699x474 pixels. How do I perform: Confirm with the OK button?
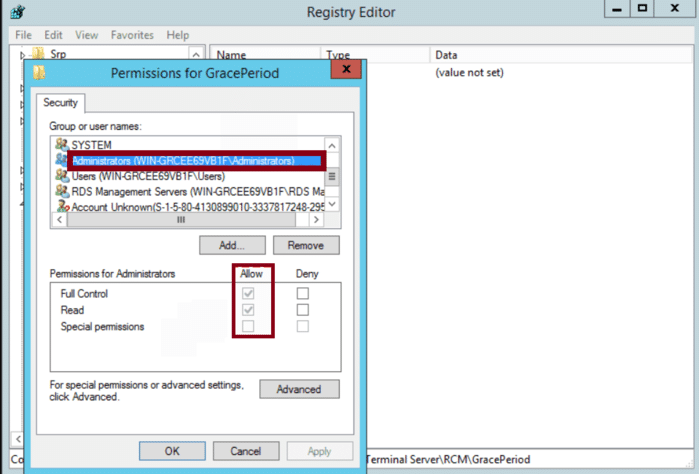[x=172, y=451]
